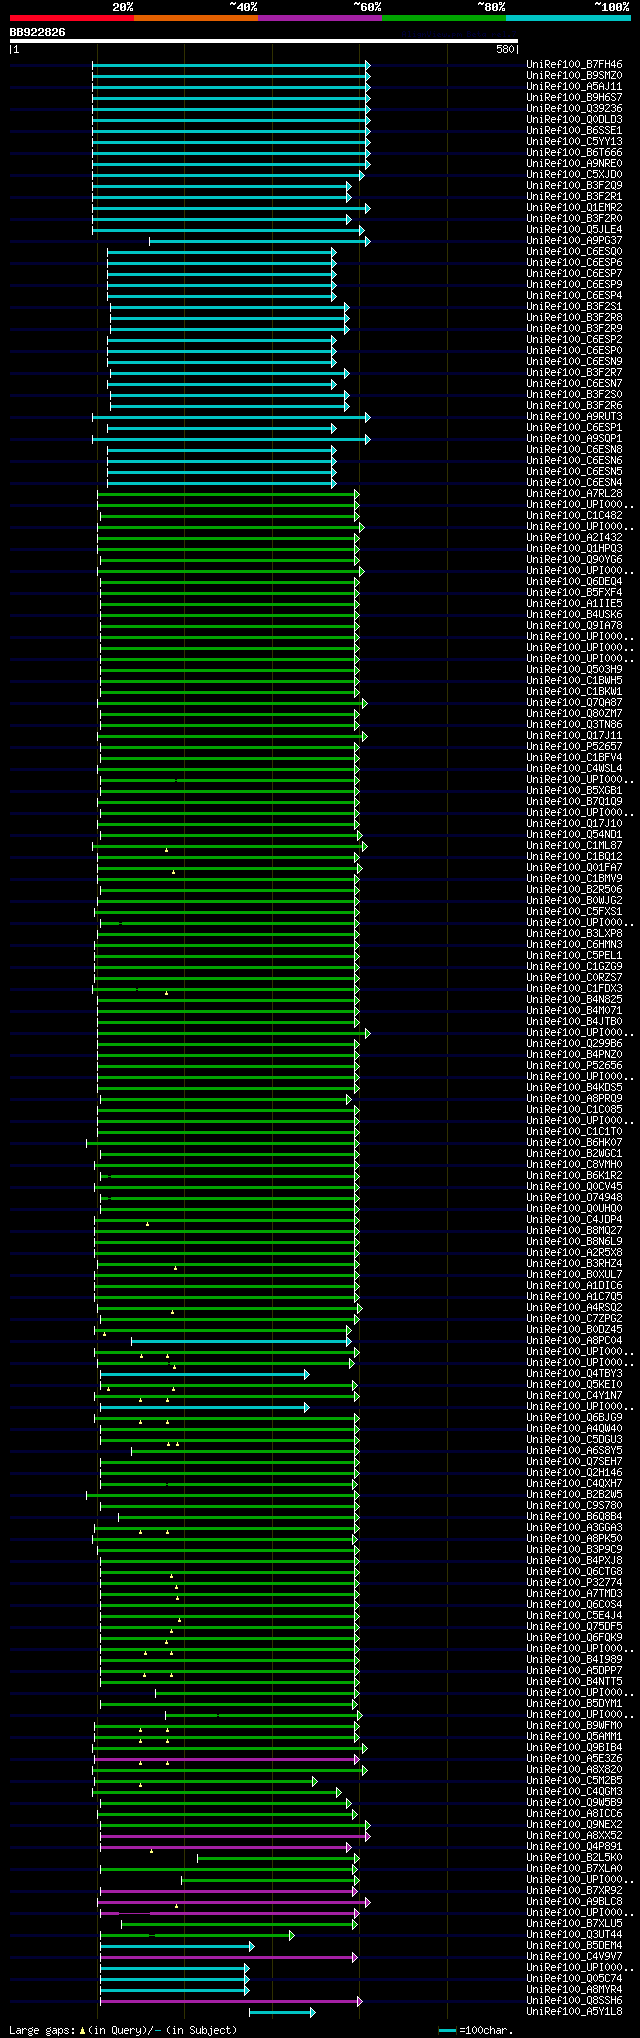Select the label UniRef100_C5YY13
Viewport: 640px width, 2038px height.
(574, 142)
